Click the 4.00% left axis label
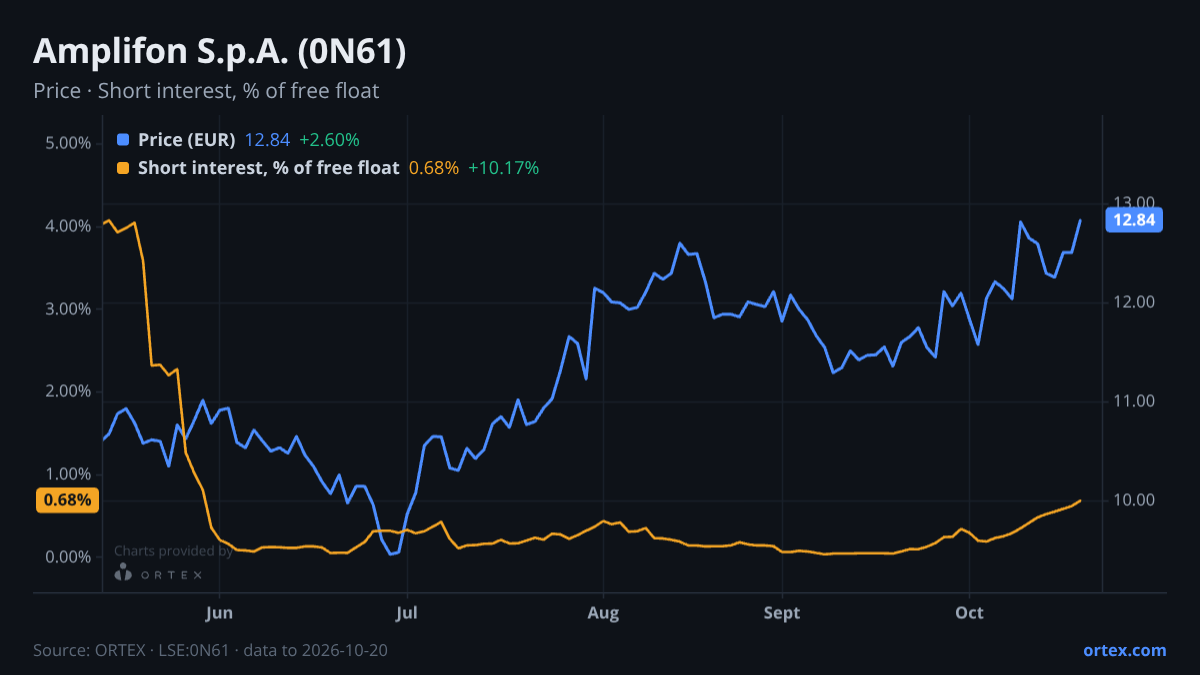This screenshot has width=1200, height=675. (x=68, y=226)
